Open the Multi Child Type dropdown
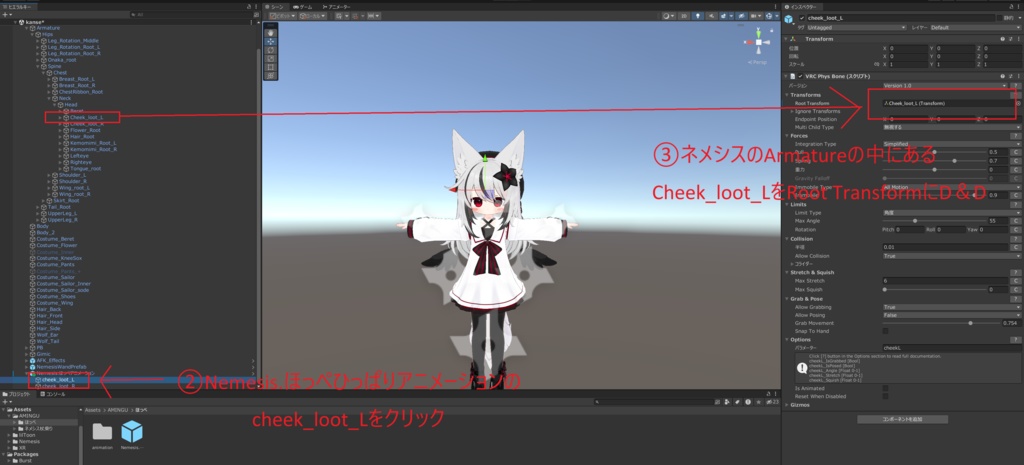Viewport: 1024px width, 465px height. click(x=952, y=127)
